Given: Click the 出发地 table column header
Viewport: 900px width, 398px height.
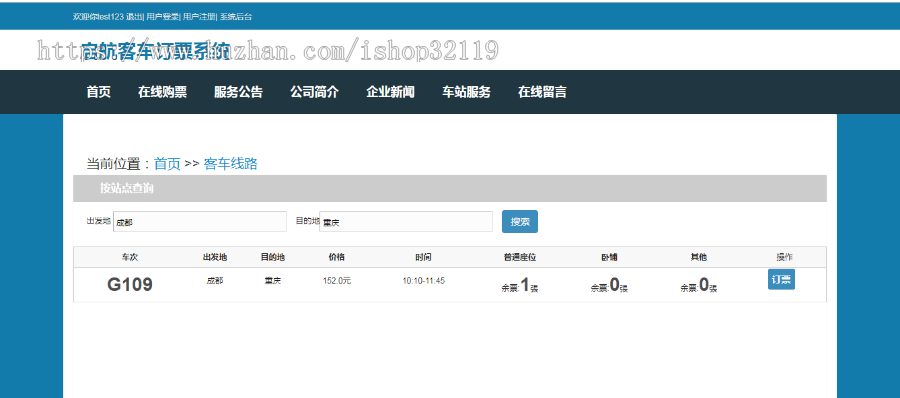Looking at the screenshot, I should pos(215,257).
